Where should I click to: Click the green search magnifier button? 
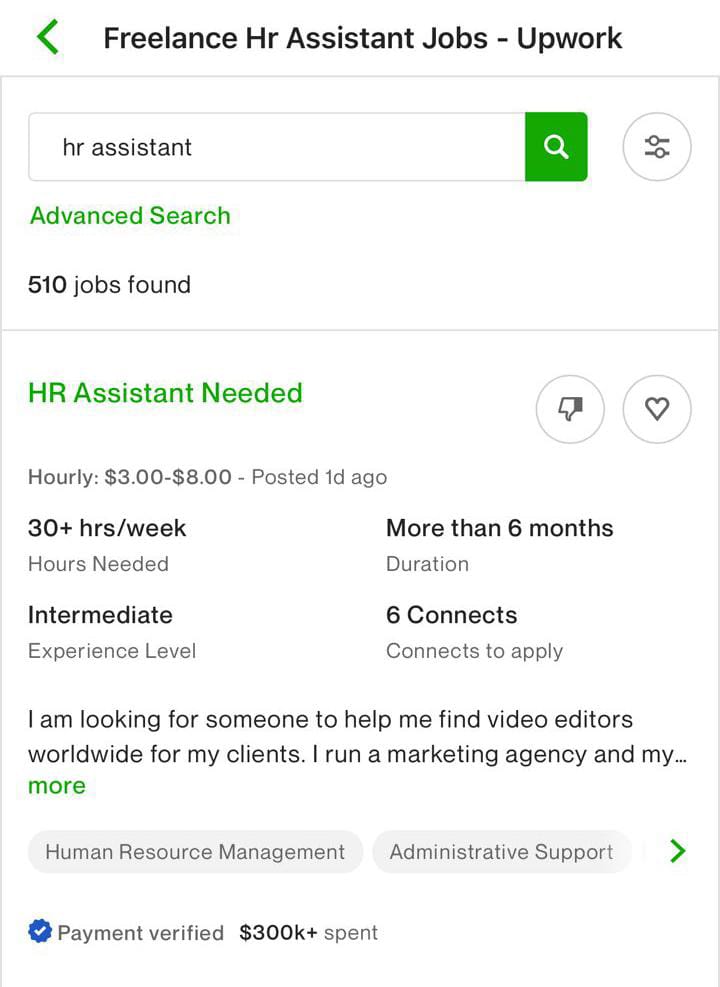click(556, 147)
